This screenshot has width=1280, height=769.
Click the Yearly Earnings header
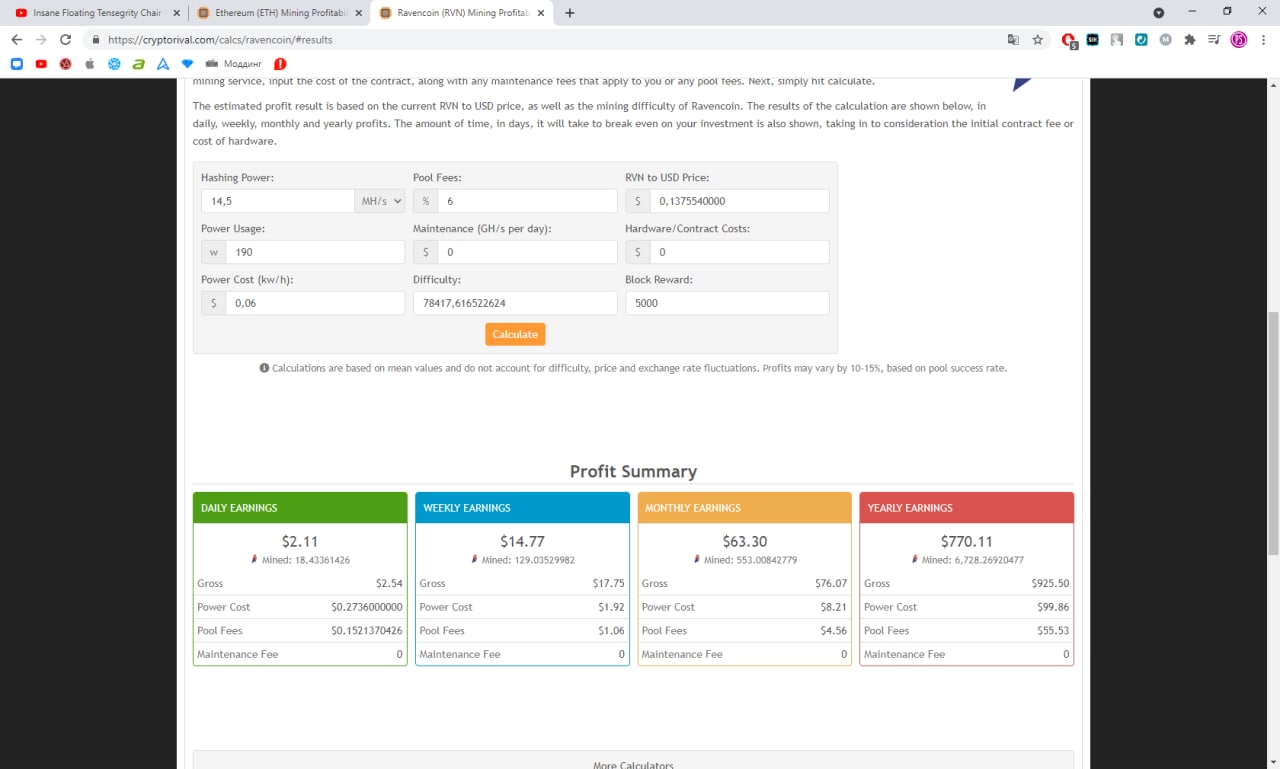point(966,507)
